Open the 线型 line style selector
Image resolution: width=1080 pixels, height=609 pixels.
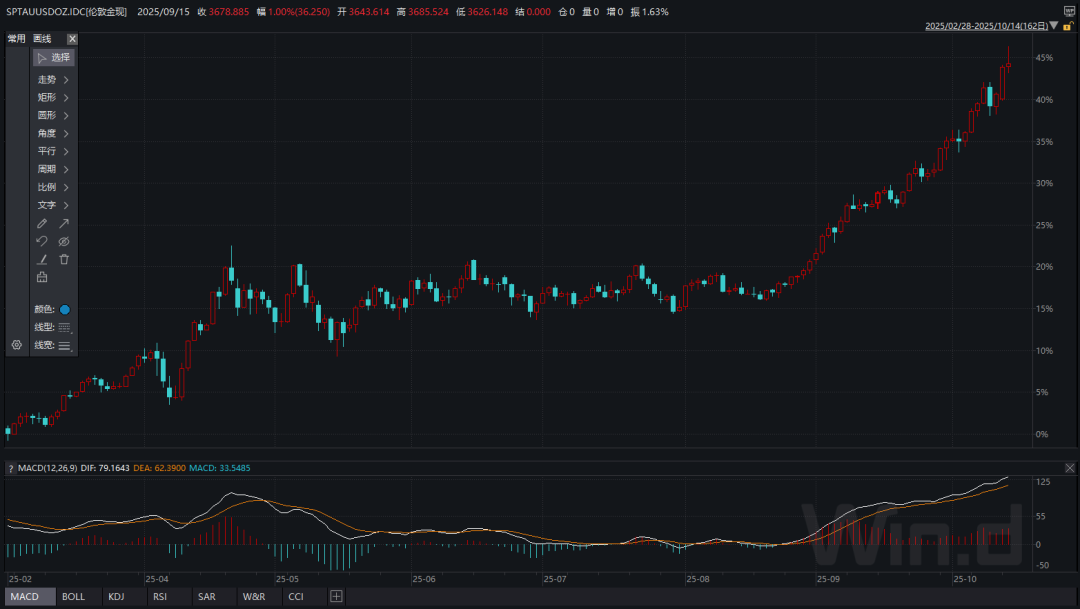coord(64,327)
